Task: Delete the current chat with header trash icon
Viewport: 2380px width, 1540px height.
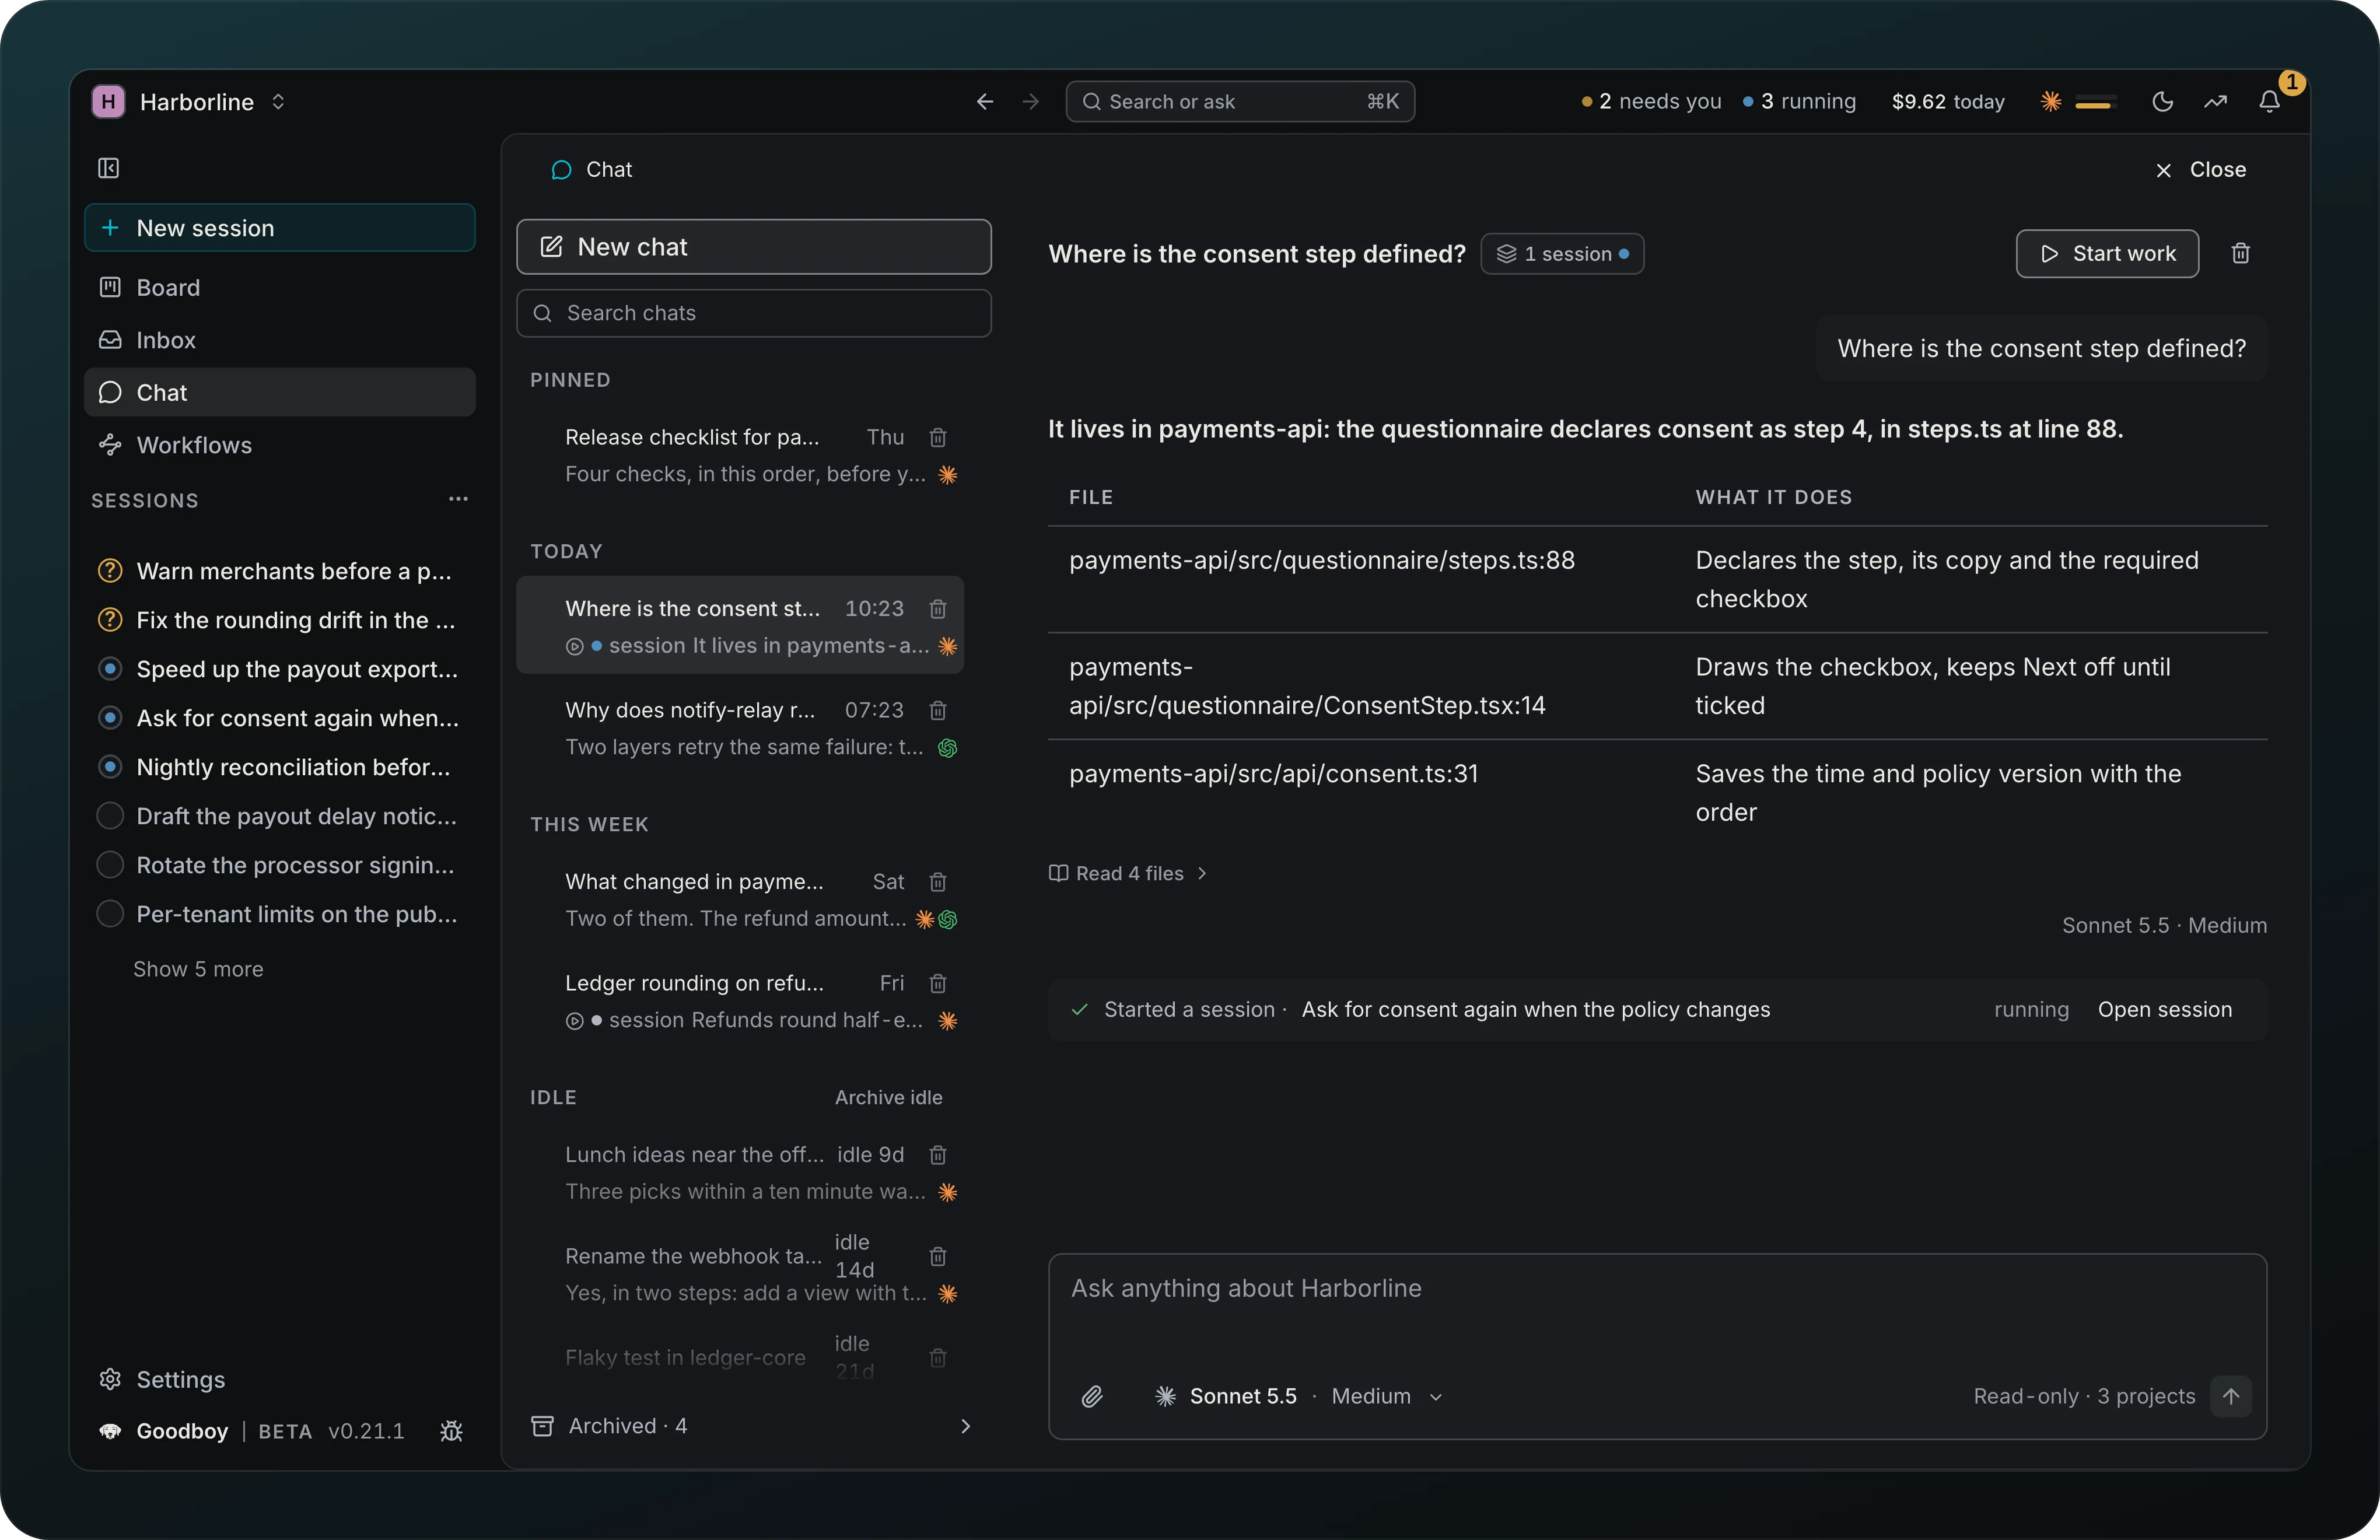Action: 2241,254
